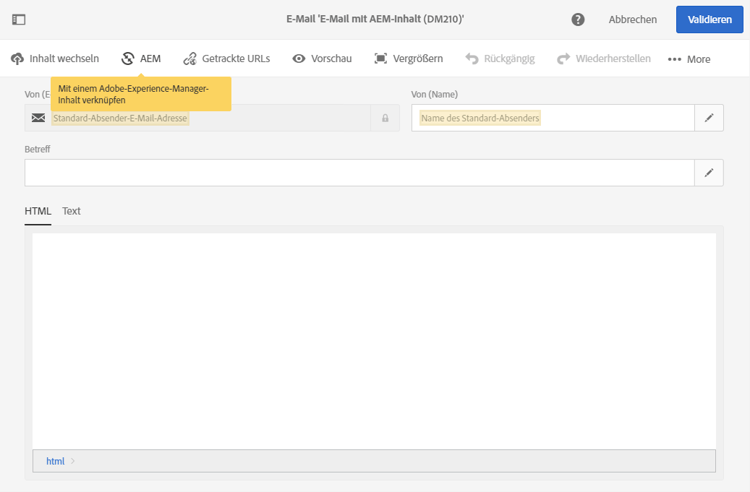Image resolution: width=750 pixels, height=492 pixels.
Task: Open the More options menu
Action: point(689,59)
